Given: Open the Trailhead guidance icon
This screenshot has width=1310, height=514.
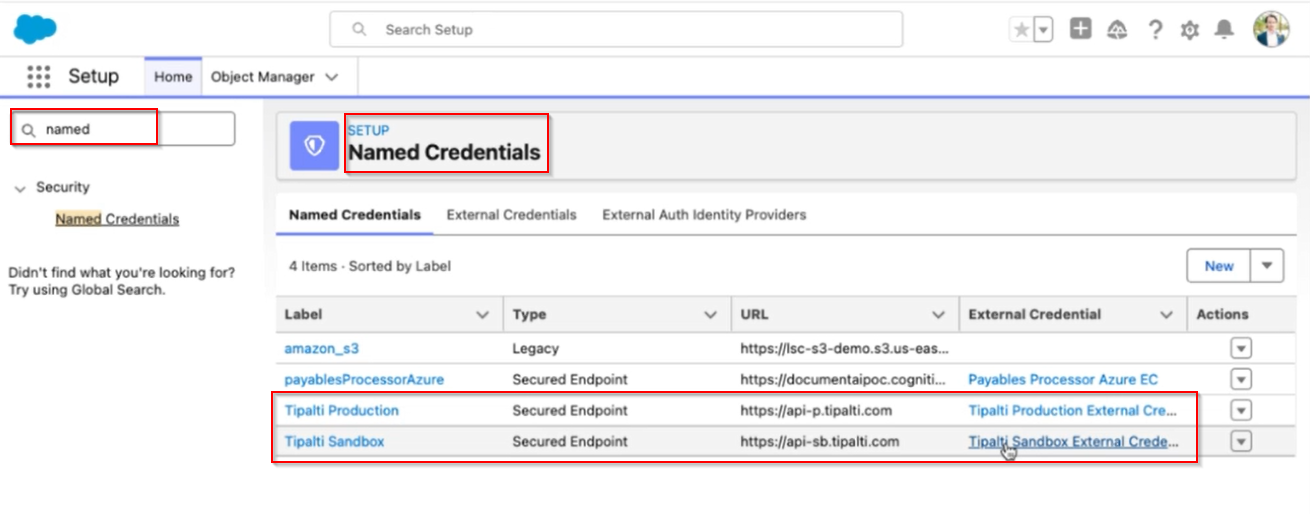Looking at the screenshot, I should coord(1117,30).
